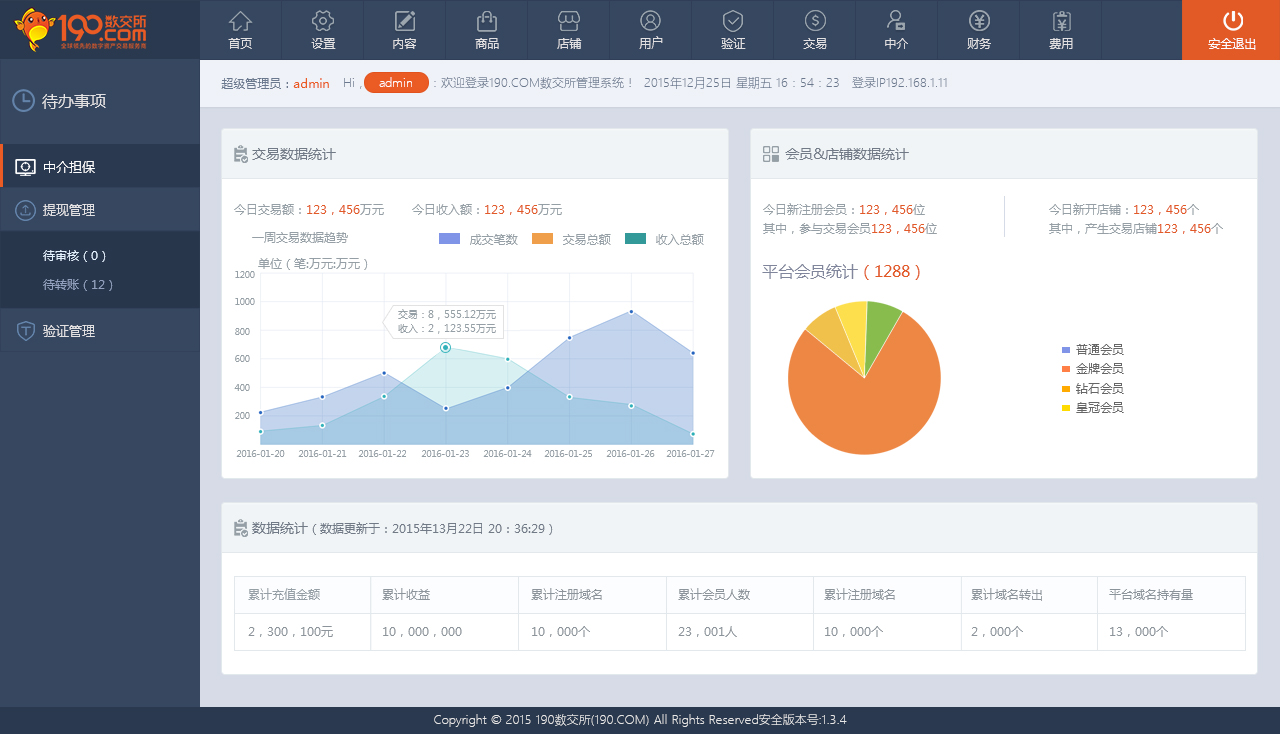Toggle 皇冠会员 pie legend entry
This screenshot has height=734, width=1280.
pyautogui.click(x=1092, y=408)
